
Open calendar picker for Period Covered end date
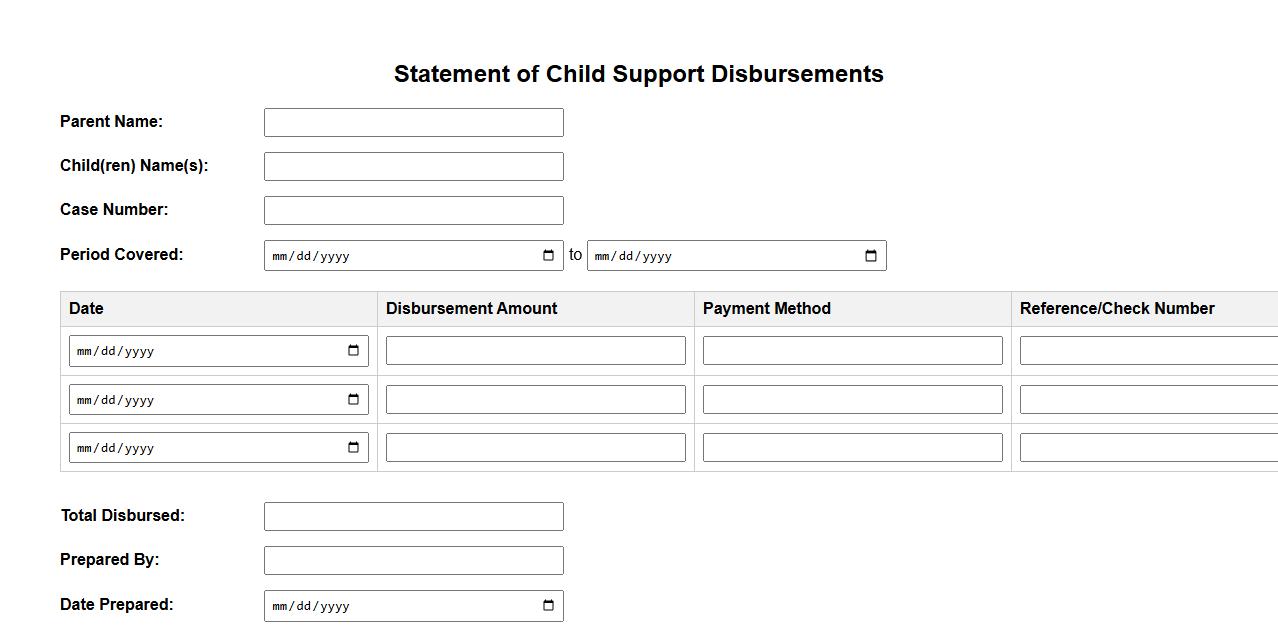871,256
